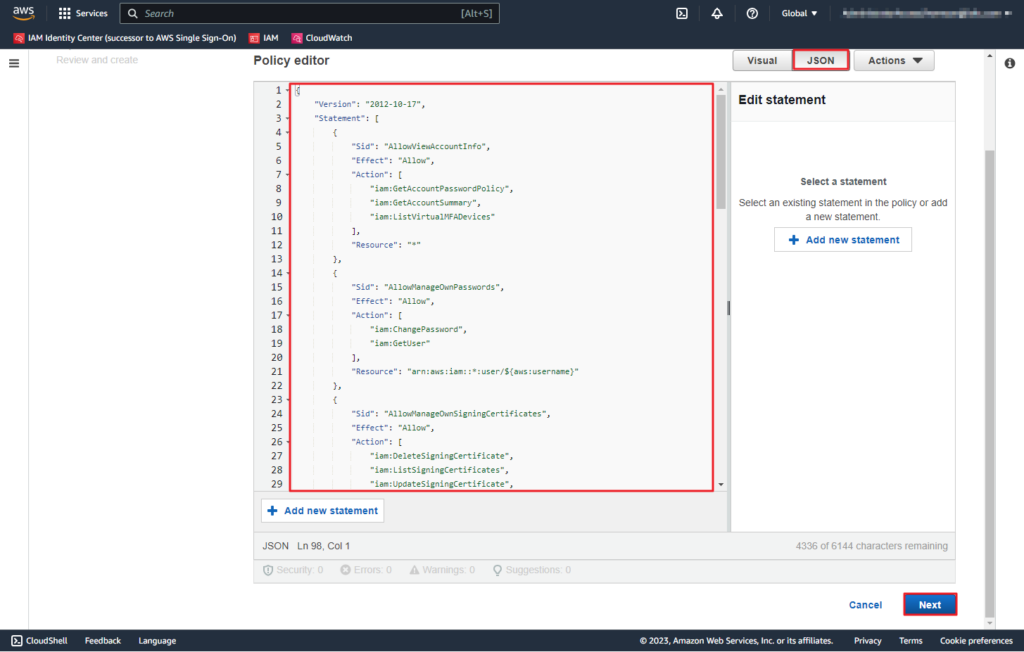
Task: Open Cookie preferences
Action: [x=976, y=641]
